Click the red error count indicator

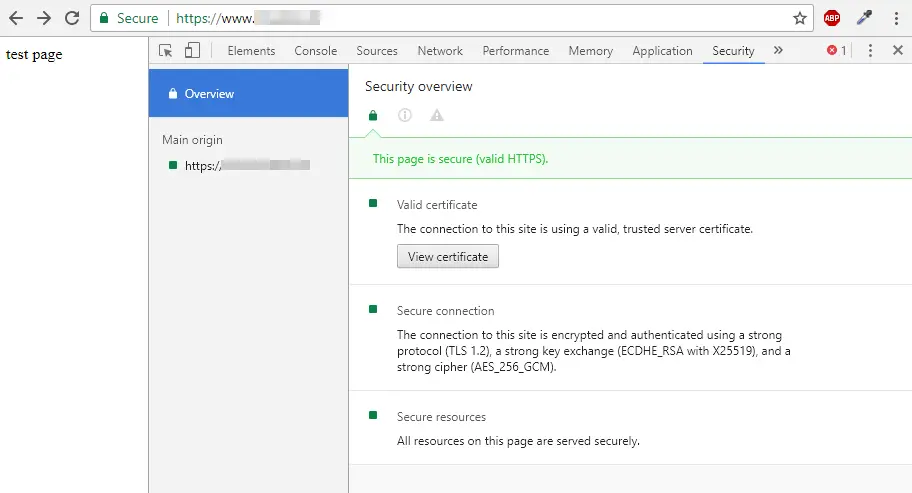click(x=836, y=51)
